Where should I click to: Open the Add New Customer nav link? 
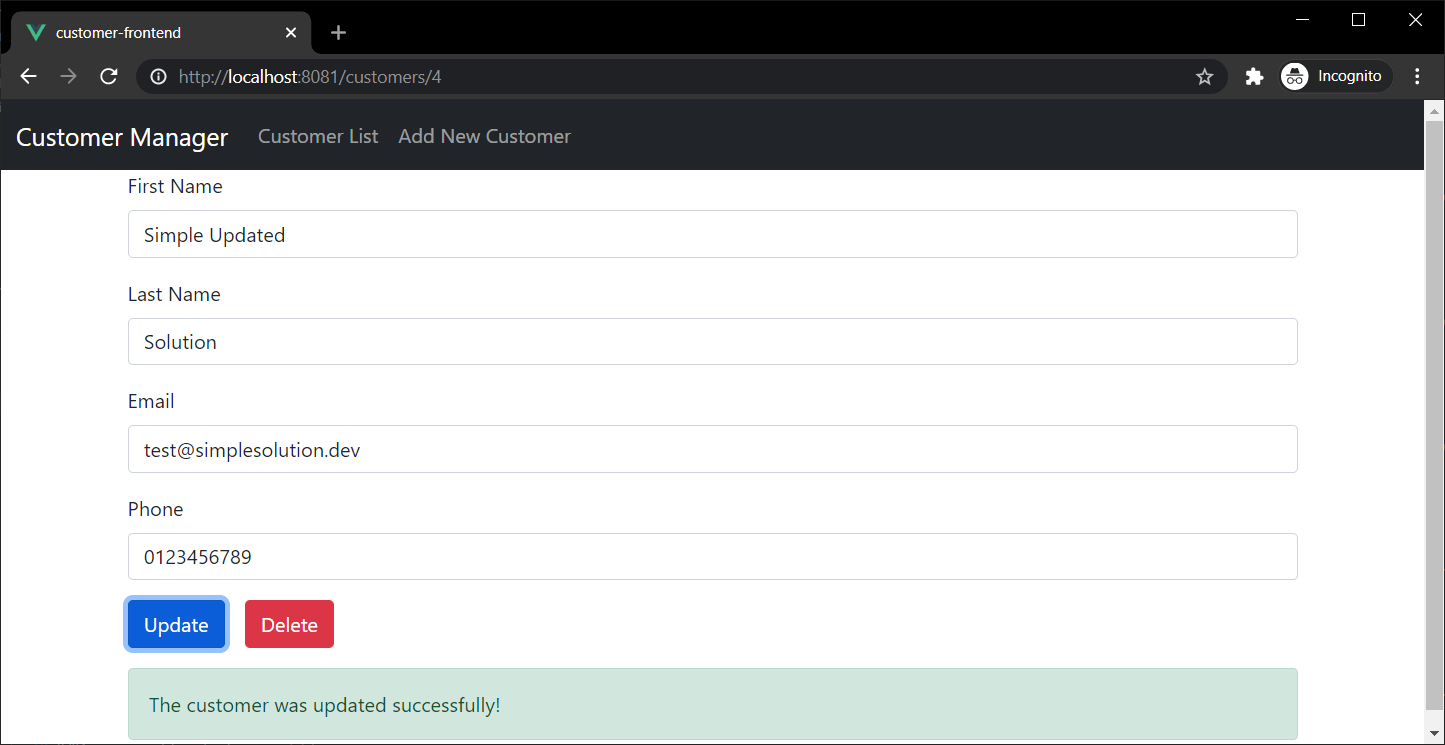484,136
